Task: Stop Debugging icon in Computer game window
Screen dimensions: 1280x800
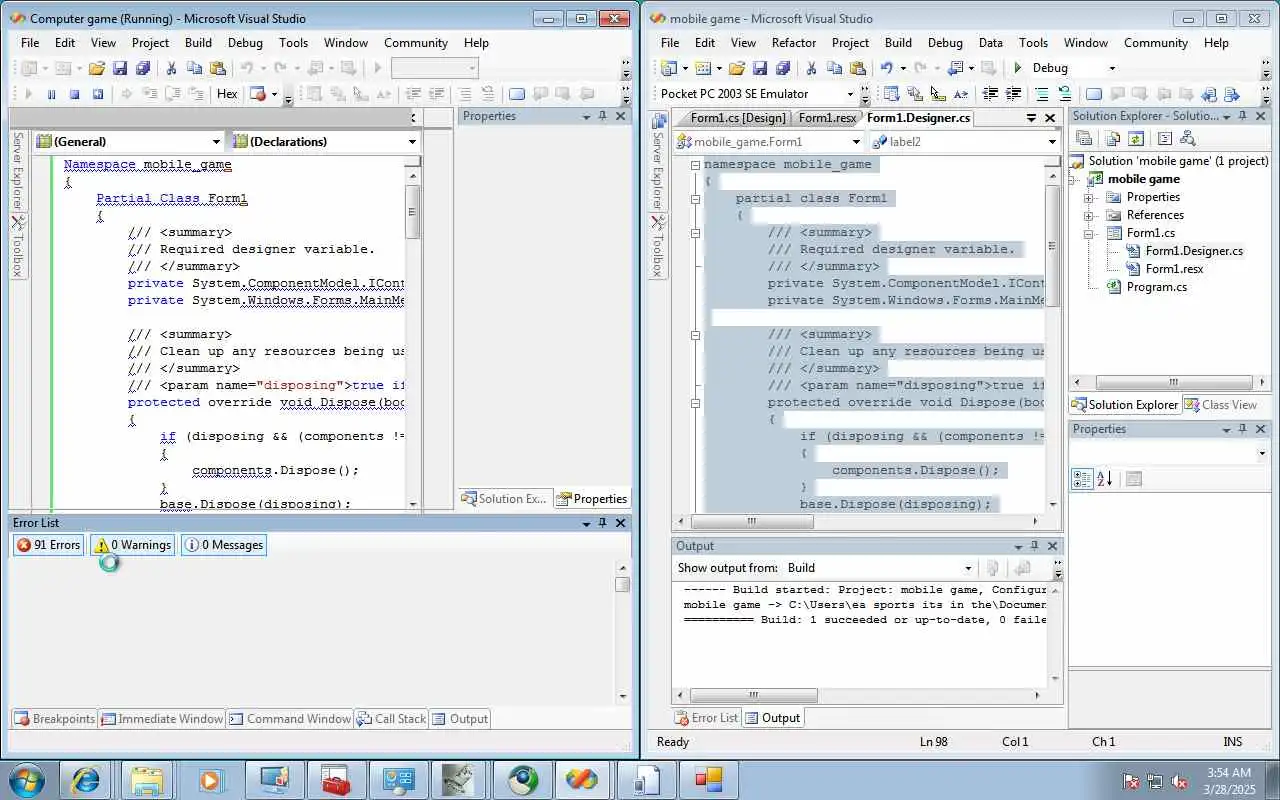Action: tap(74, 94)
